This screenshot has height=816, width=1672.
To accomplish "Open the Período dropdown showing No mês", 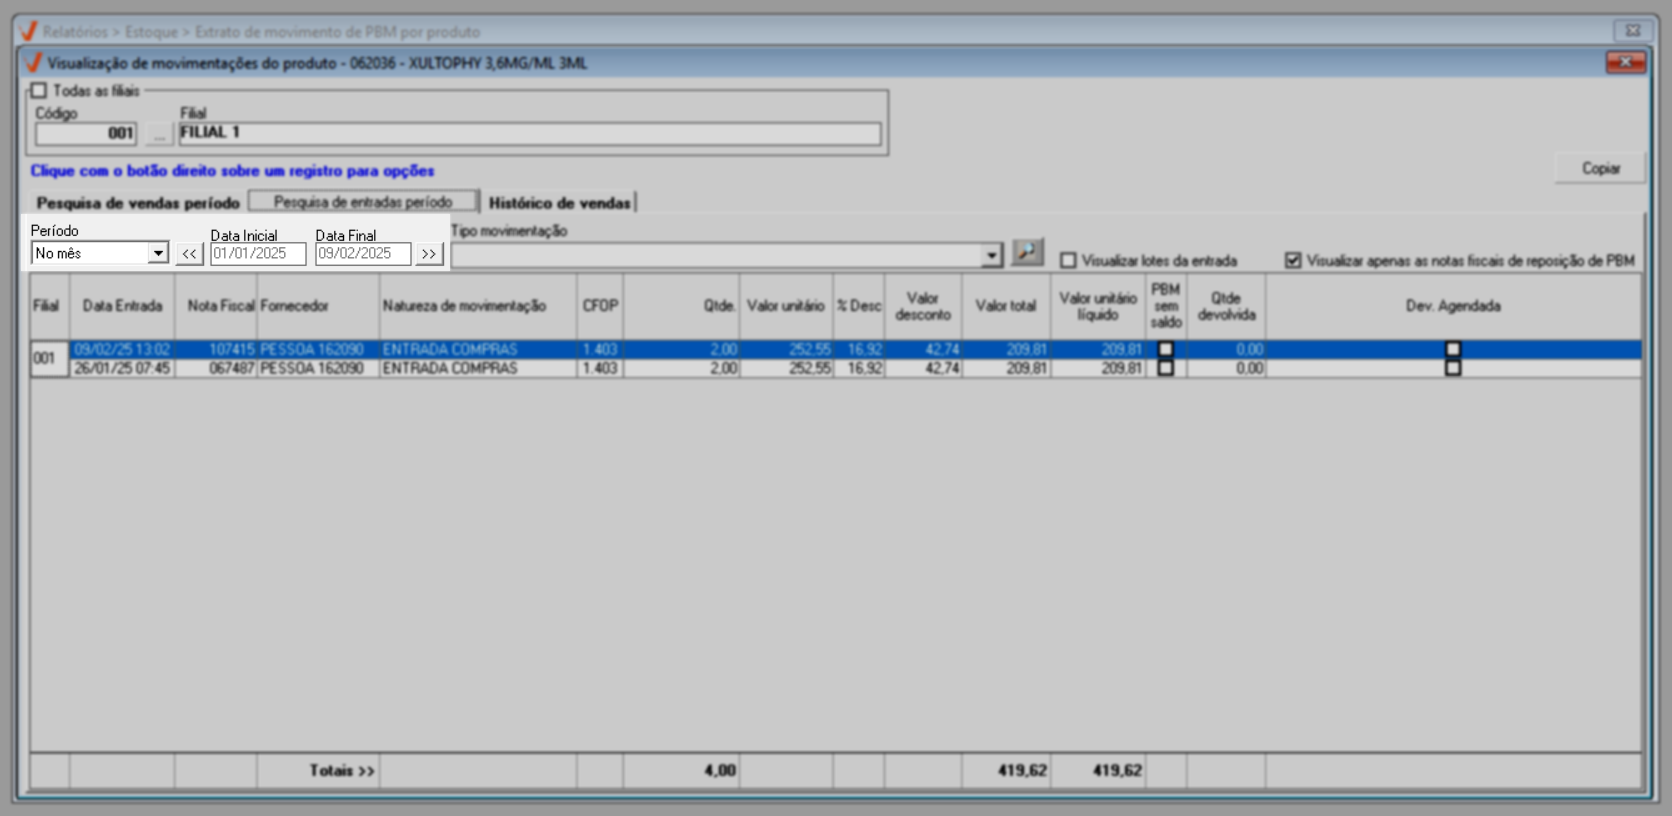I will (x=158, y=254).
